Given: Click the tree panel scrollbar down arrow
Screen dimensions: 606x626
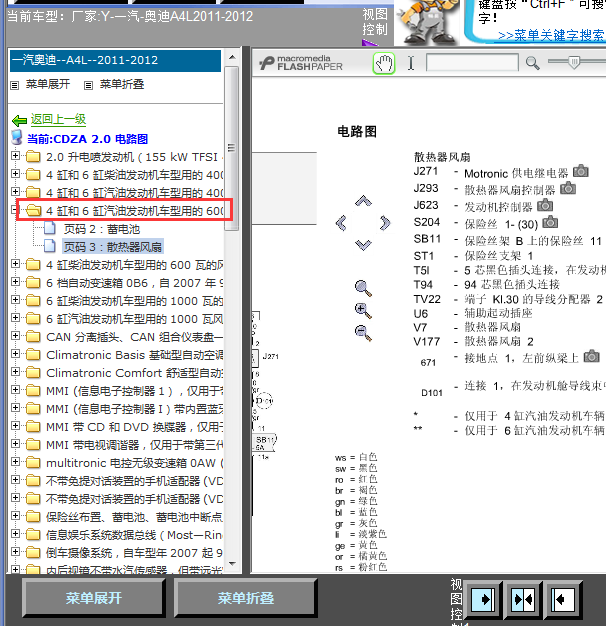Looking at the screenshot, I should (x=232, y=564).
